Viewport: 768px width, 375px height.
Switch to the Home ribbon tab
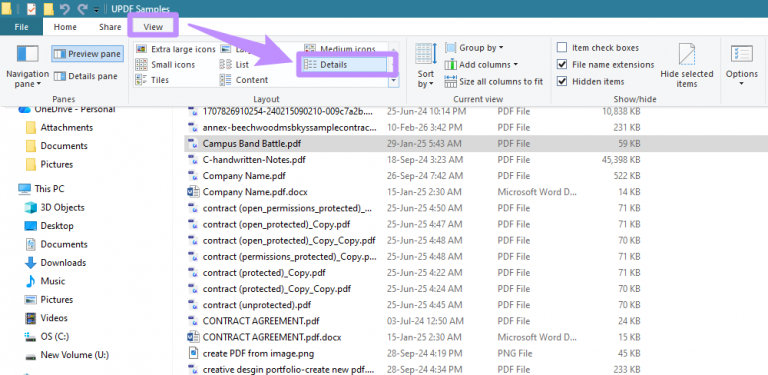coord(65,27)
